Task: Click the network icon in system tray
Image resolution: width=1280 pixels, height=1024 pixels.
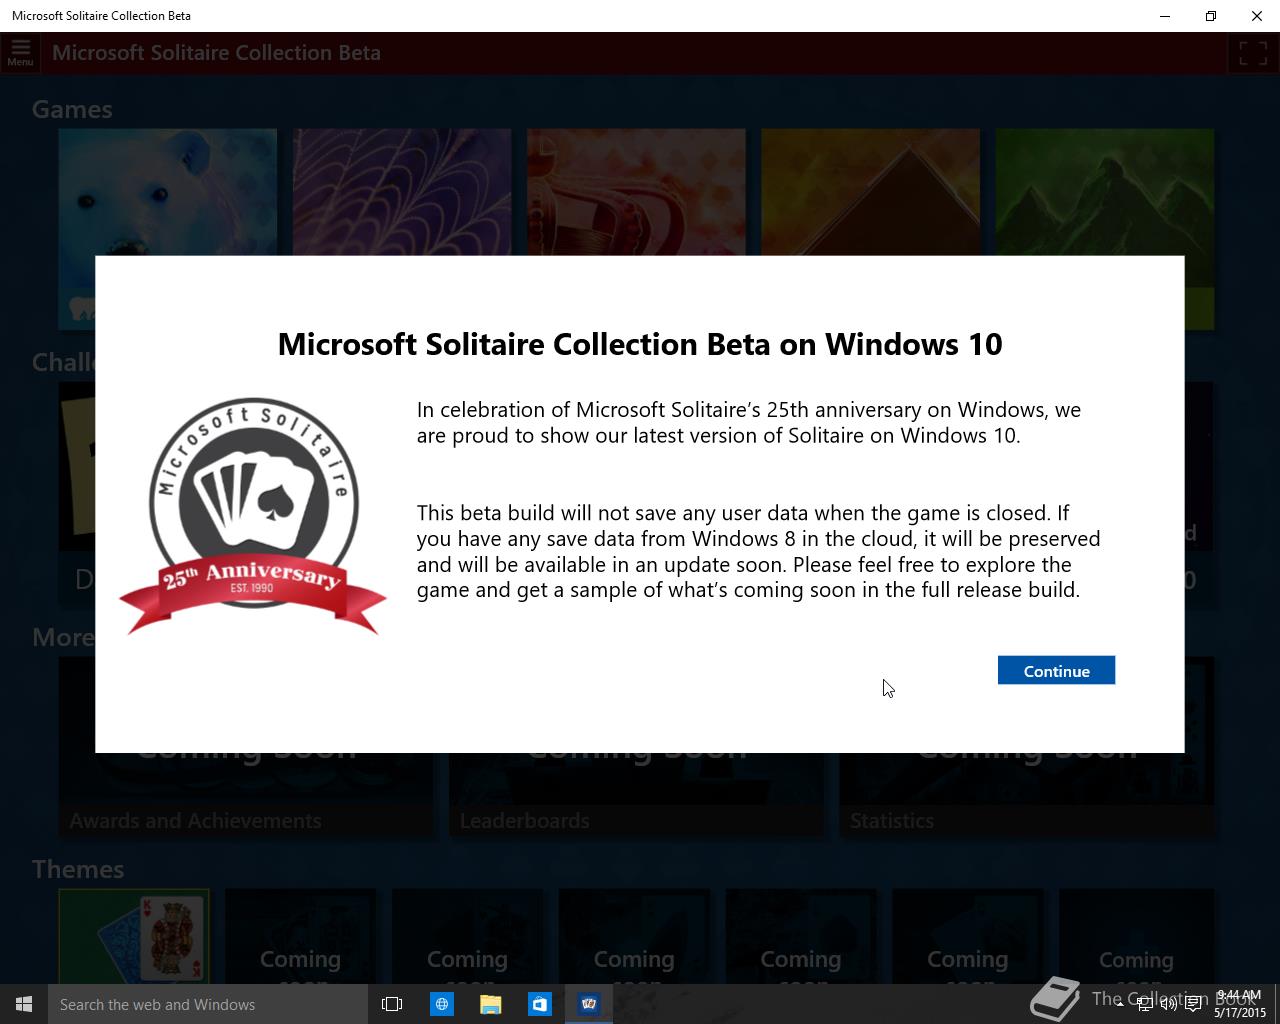Action: point(1144,1004)
